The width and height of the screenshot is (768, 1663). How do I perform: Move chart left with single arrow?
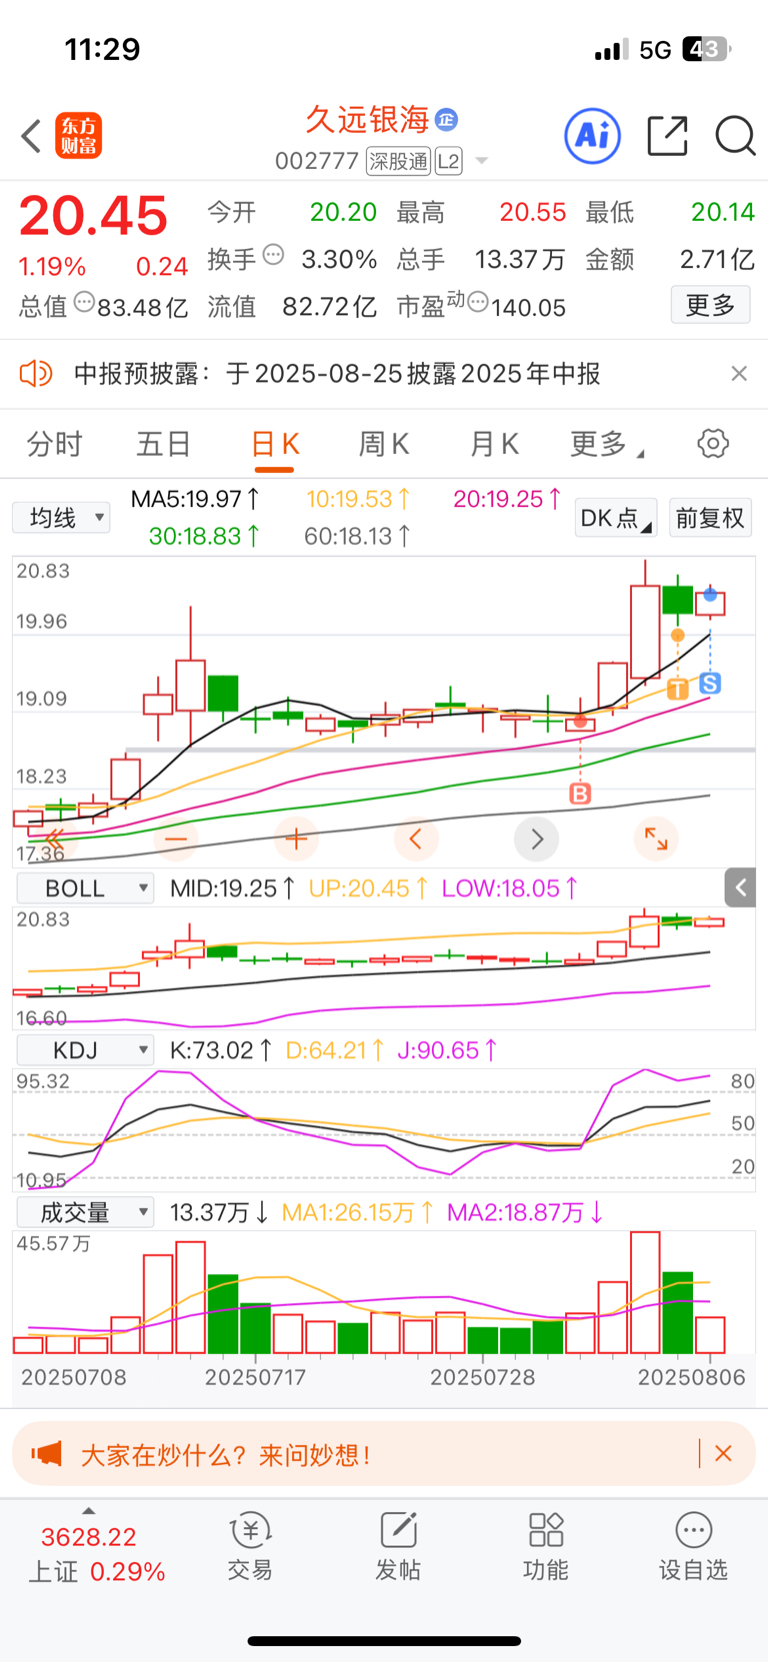(416, 839)
